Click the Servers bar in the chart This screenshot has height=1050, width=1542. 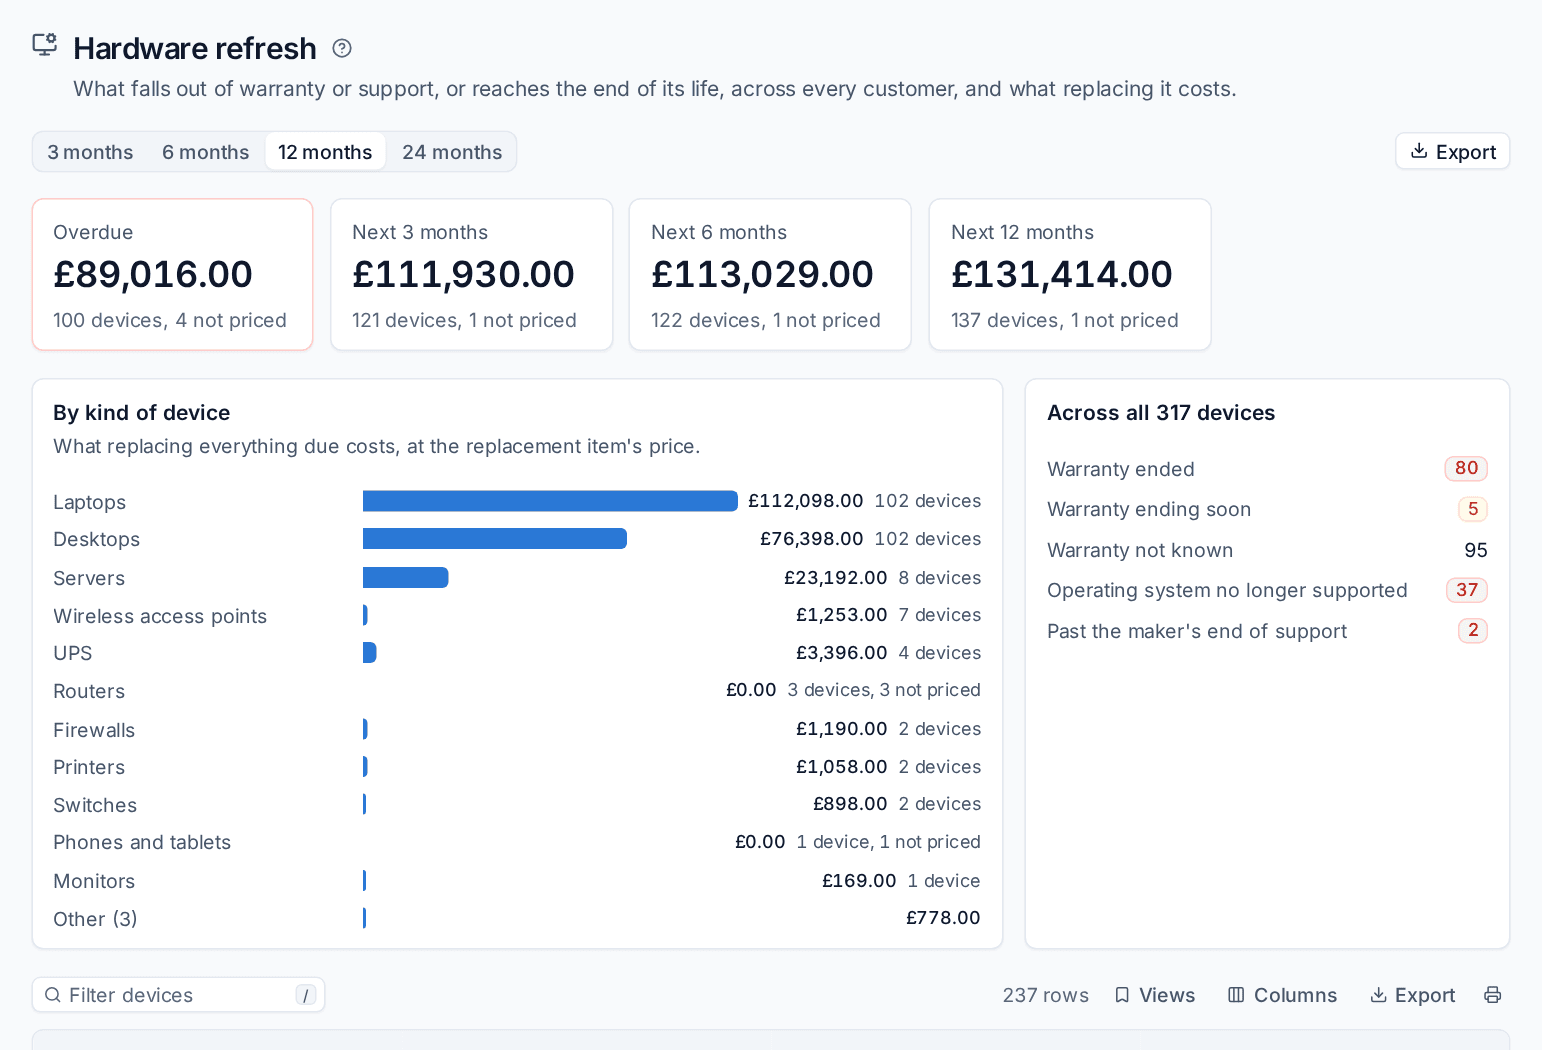pyautogui.click(x=406, y=578)
